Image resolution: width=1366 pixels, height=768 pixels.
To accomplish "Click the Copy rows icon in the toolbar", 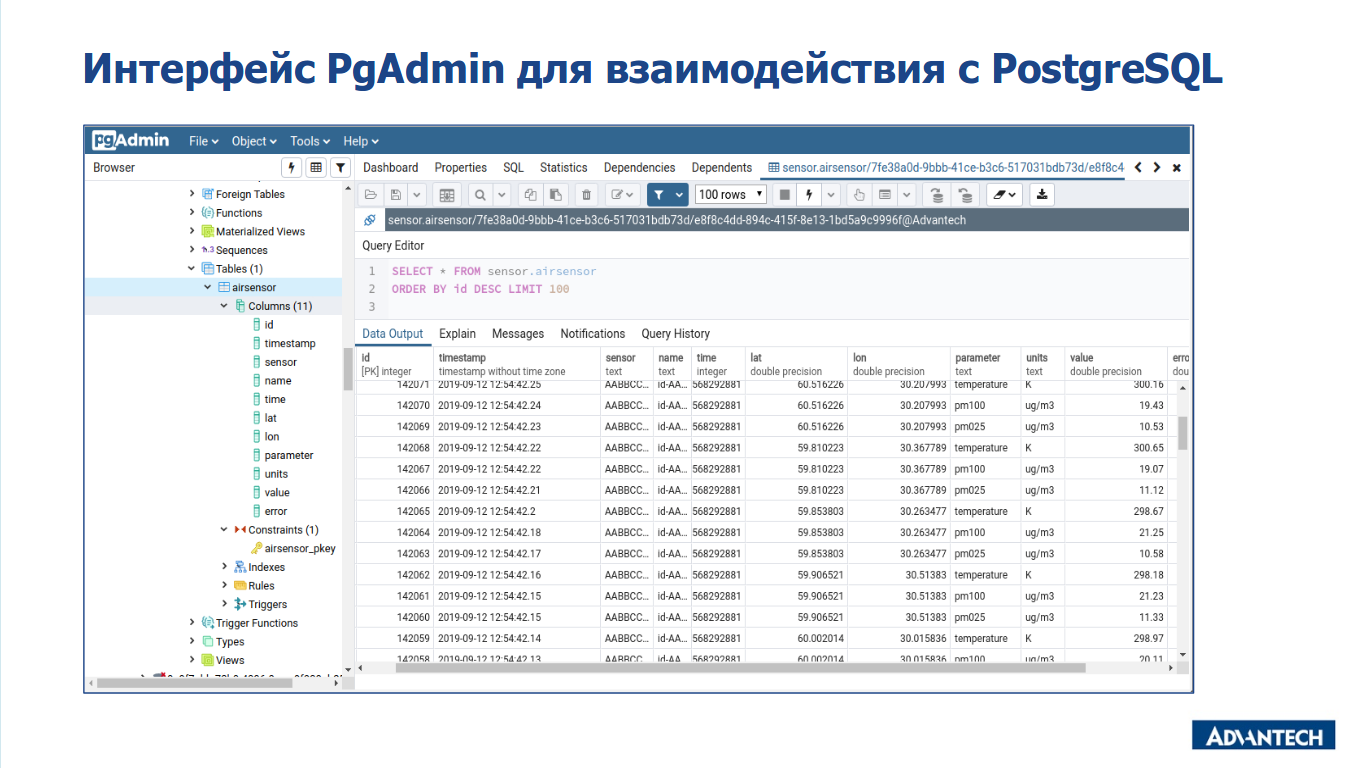I will coord(530,194).
